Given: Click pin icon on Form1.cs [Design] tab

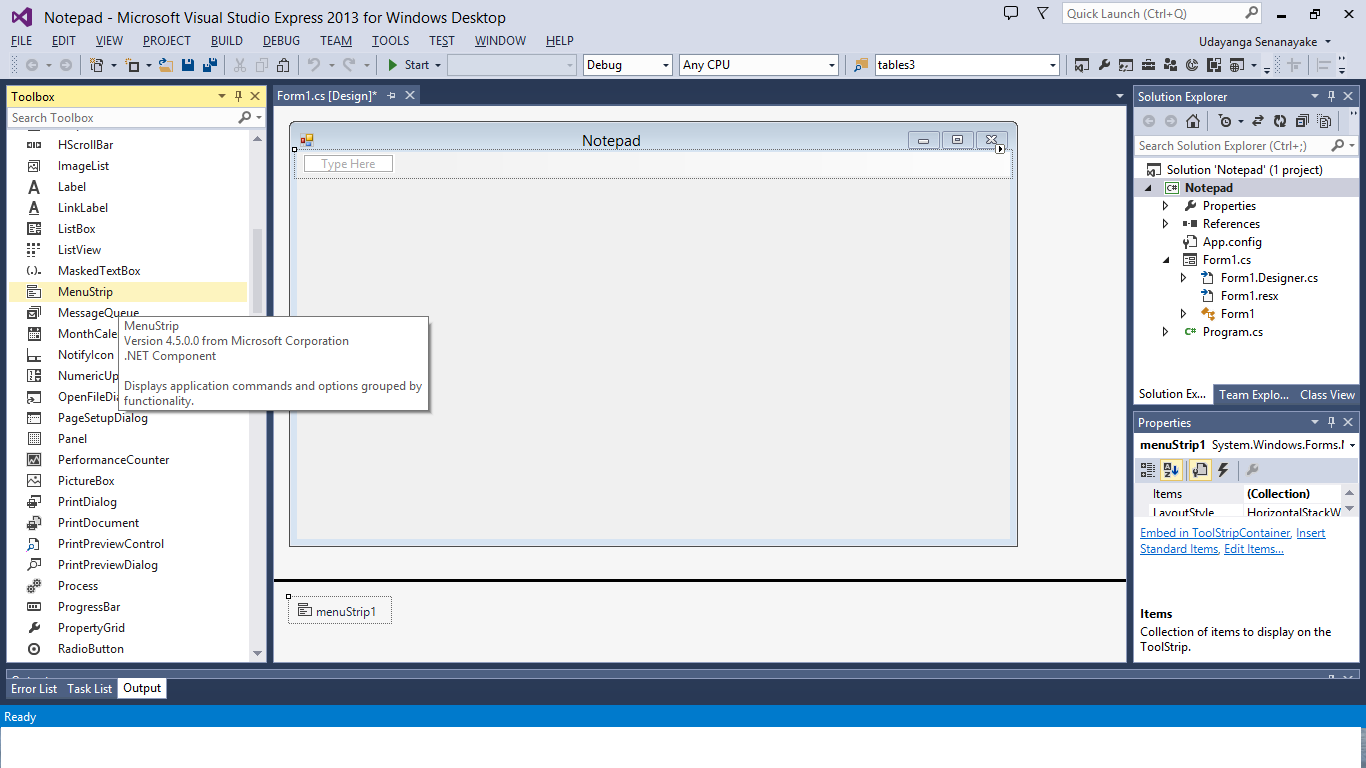Looking at the screenshot, I should (x=392, y=95).
